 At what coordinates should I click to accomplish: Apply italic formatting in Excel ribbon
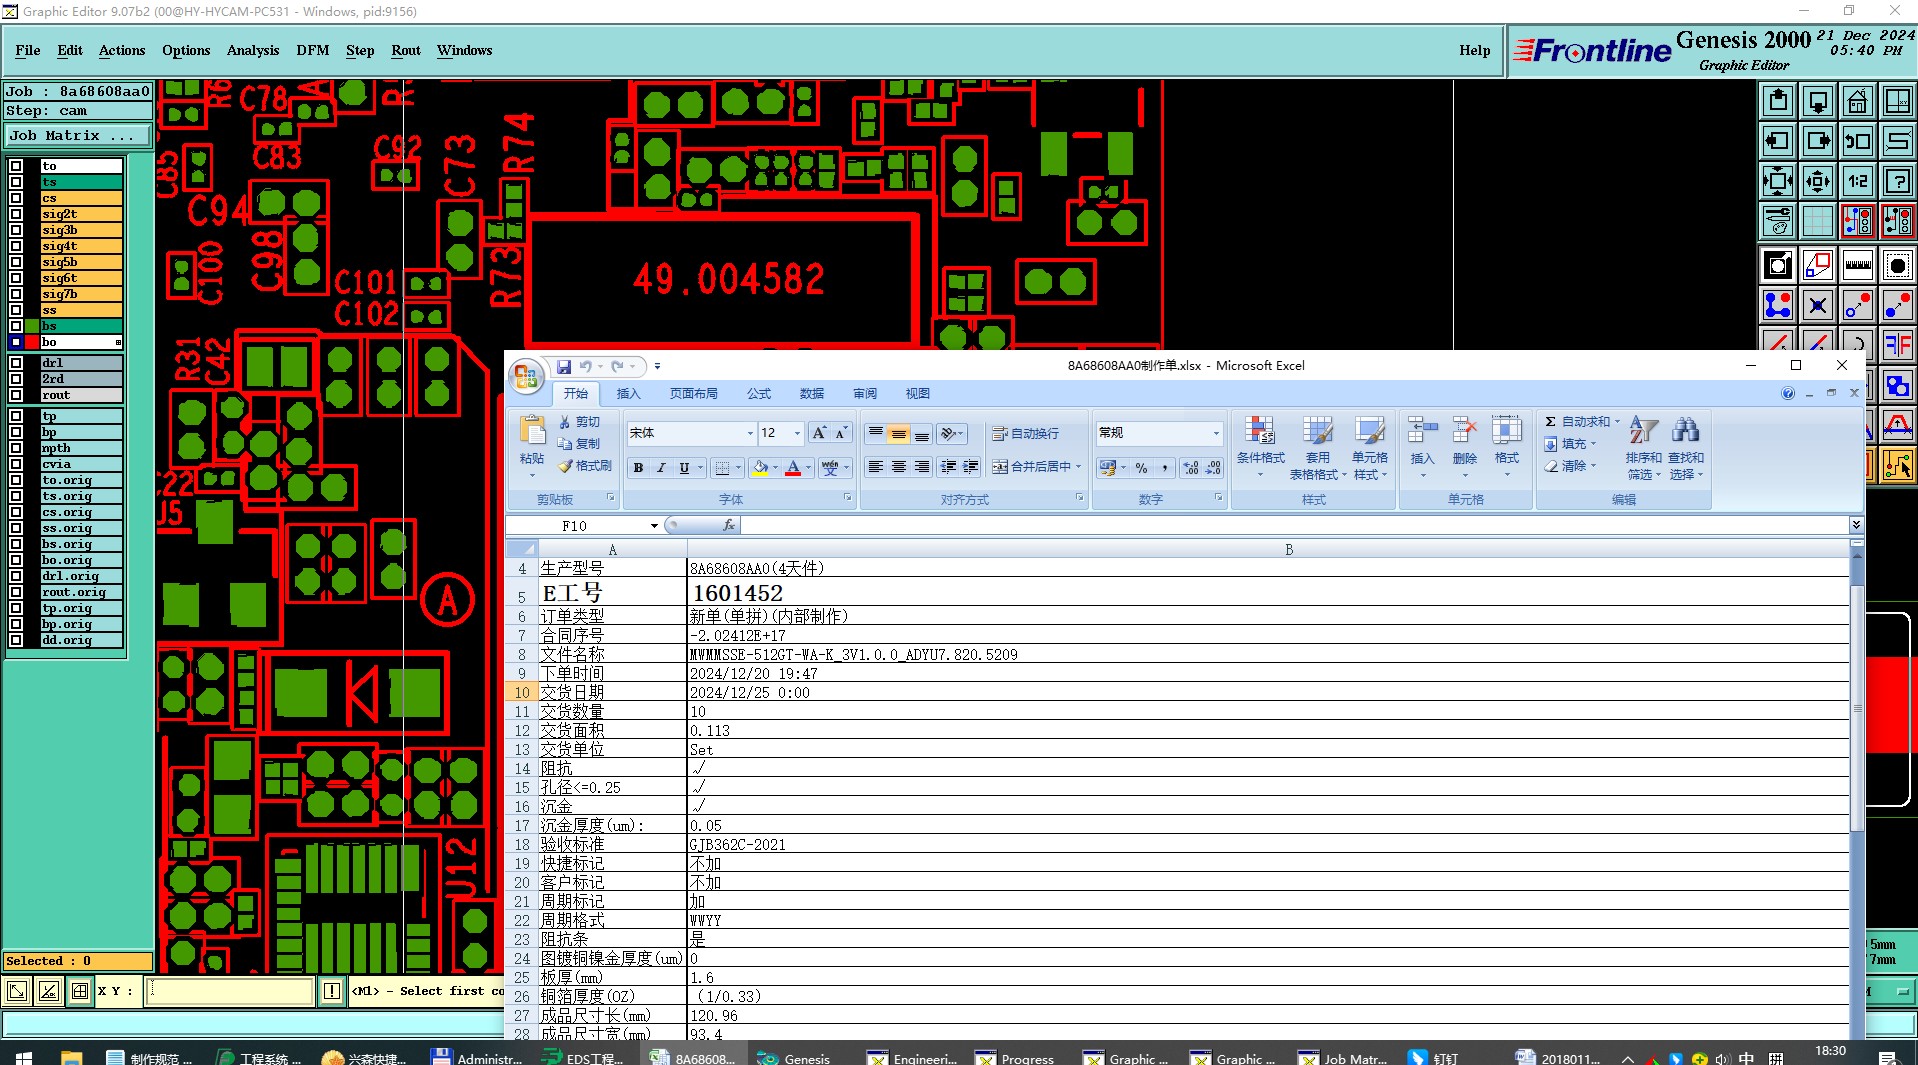tap(661, 467)
